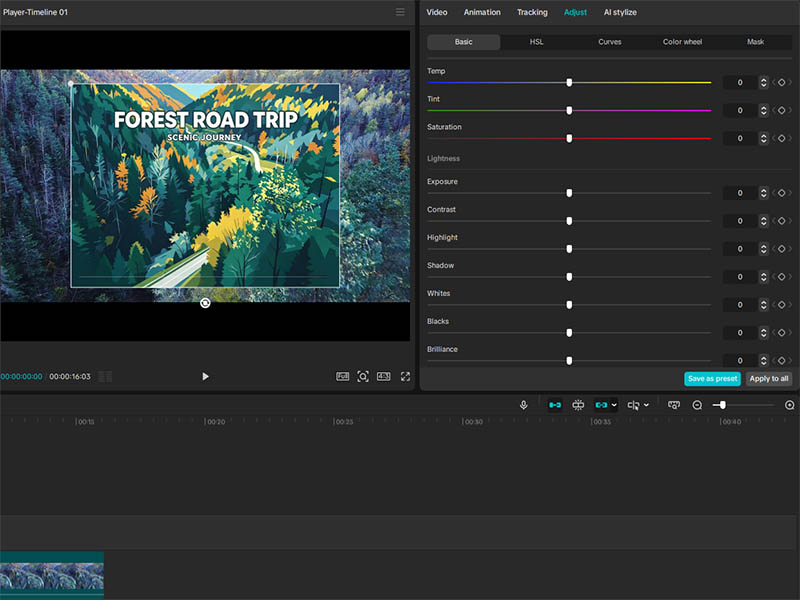
Task: Open the Tracking tab
Action: [532, 12]
